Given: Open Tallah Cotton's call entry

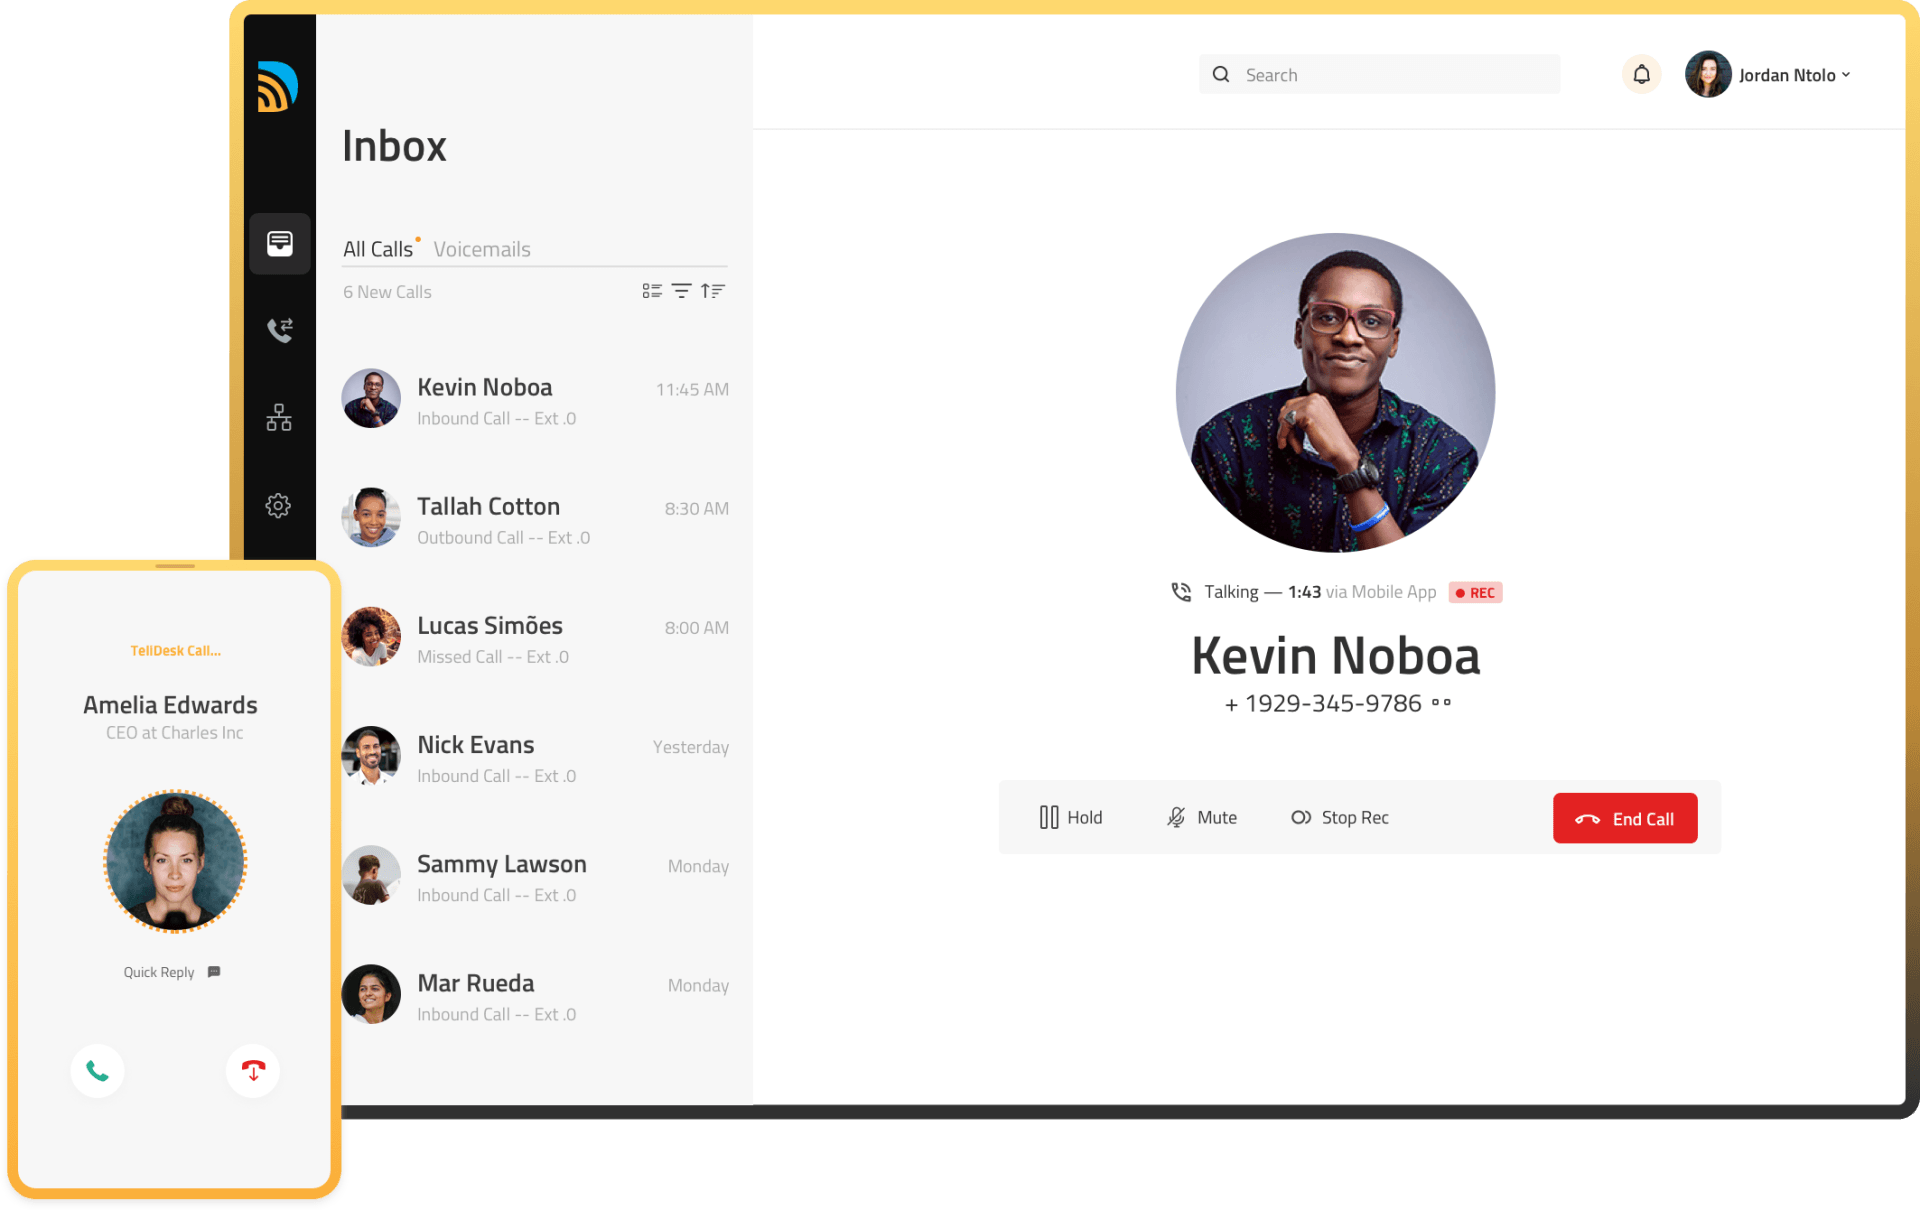Looking at the screenshot, I should coord(535,518).
